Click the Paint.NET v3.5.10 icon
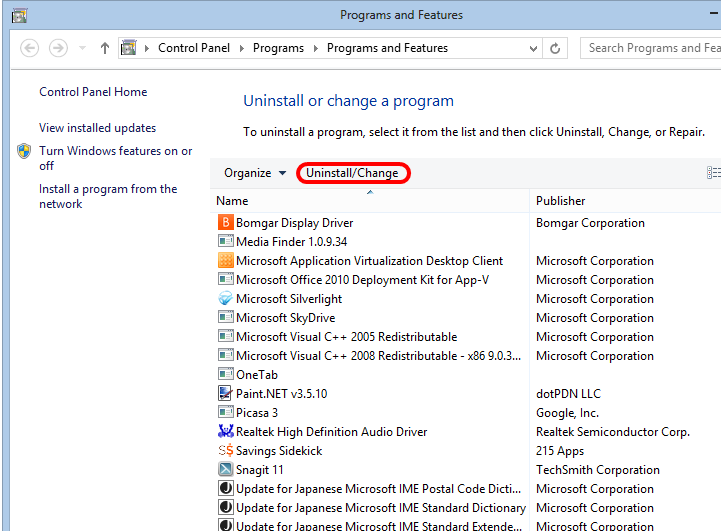 pyautogui.click(x=225, y=394)
